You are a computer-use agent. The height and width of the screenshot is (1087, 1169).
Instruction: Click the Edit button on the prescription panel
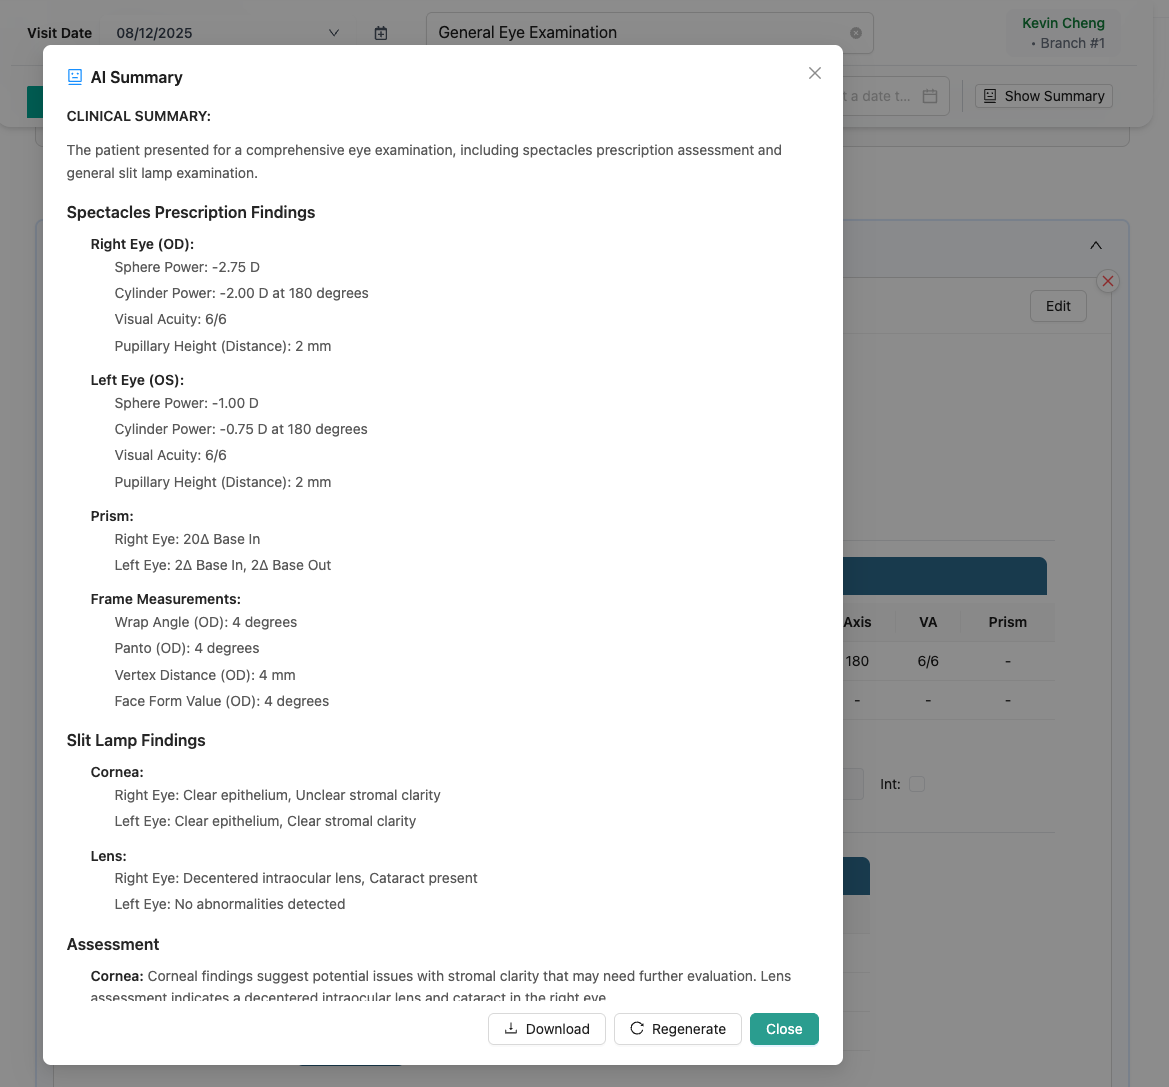(x=1057, y=306)
